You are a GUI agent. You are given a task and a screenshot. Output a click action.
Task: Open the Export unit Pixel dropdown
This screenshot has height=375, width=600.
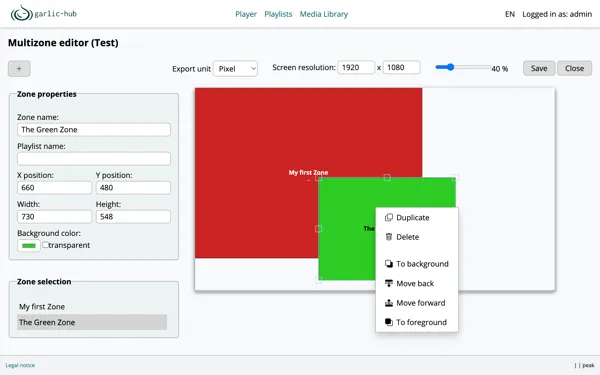235,69
